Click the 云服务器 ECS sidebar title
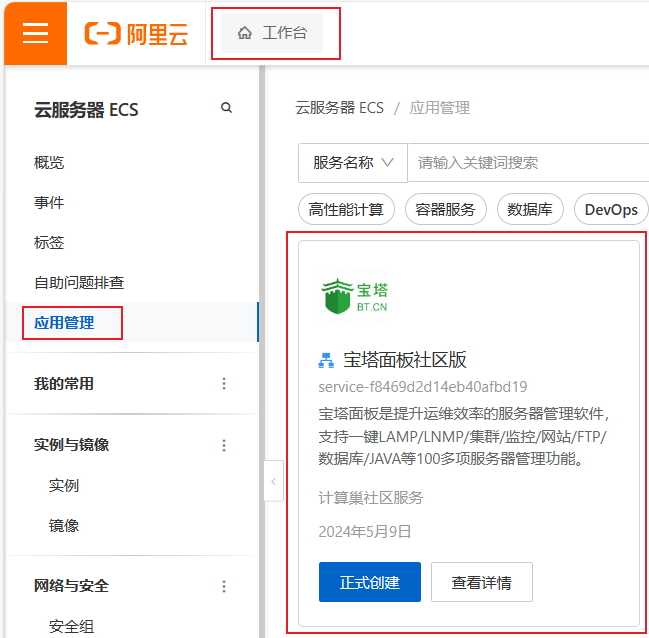This screenshot has height=638, width=649. tap(86, 110)
